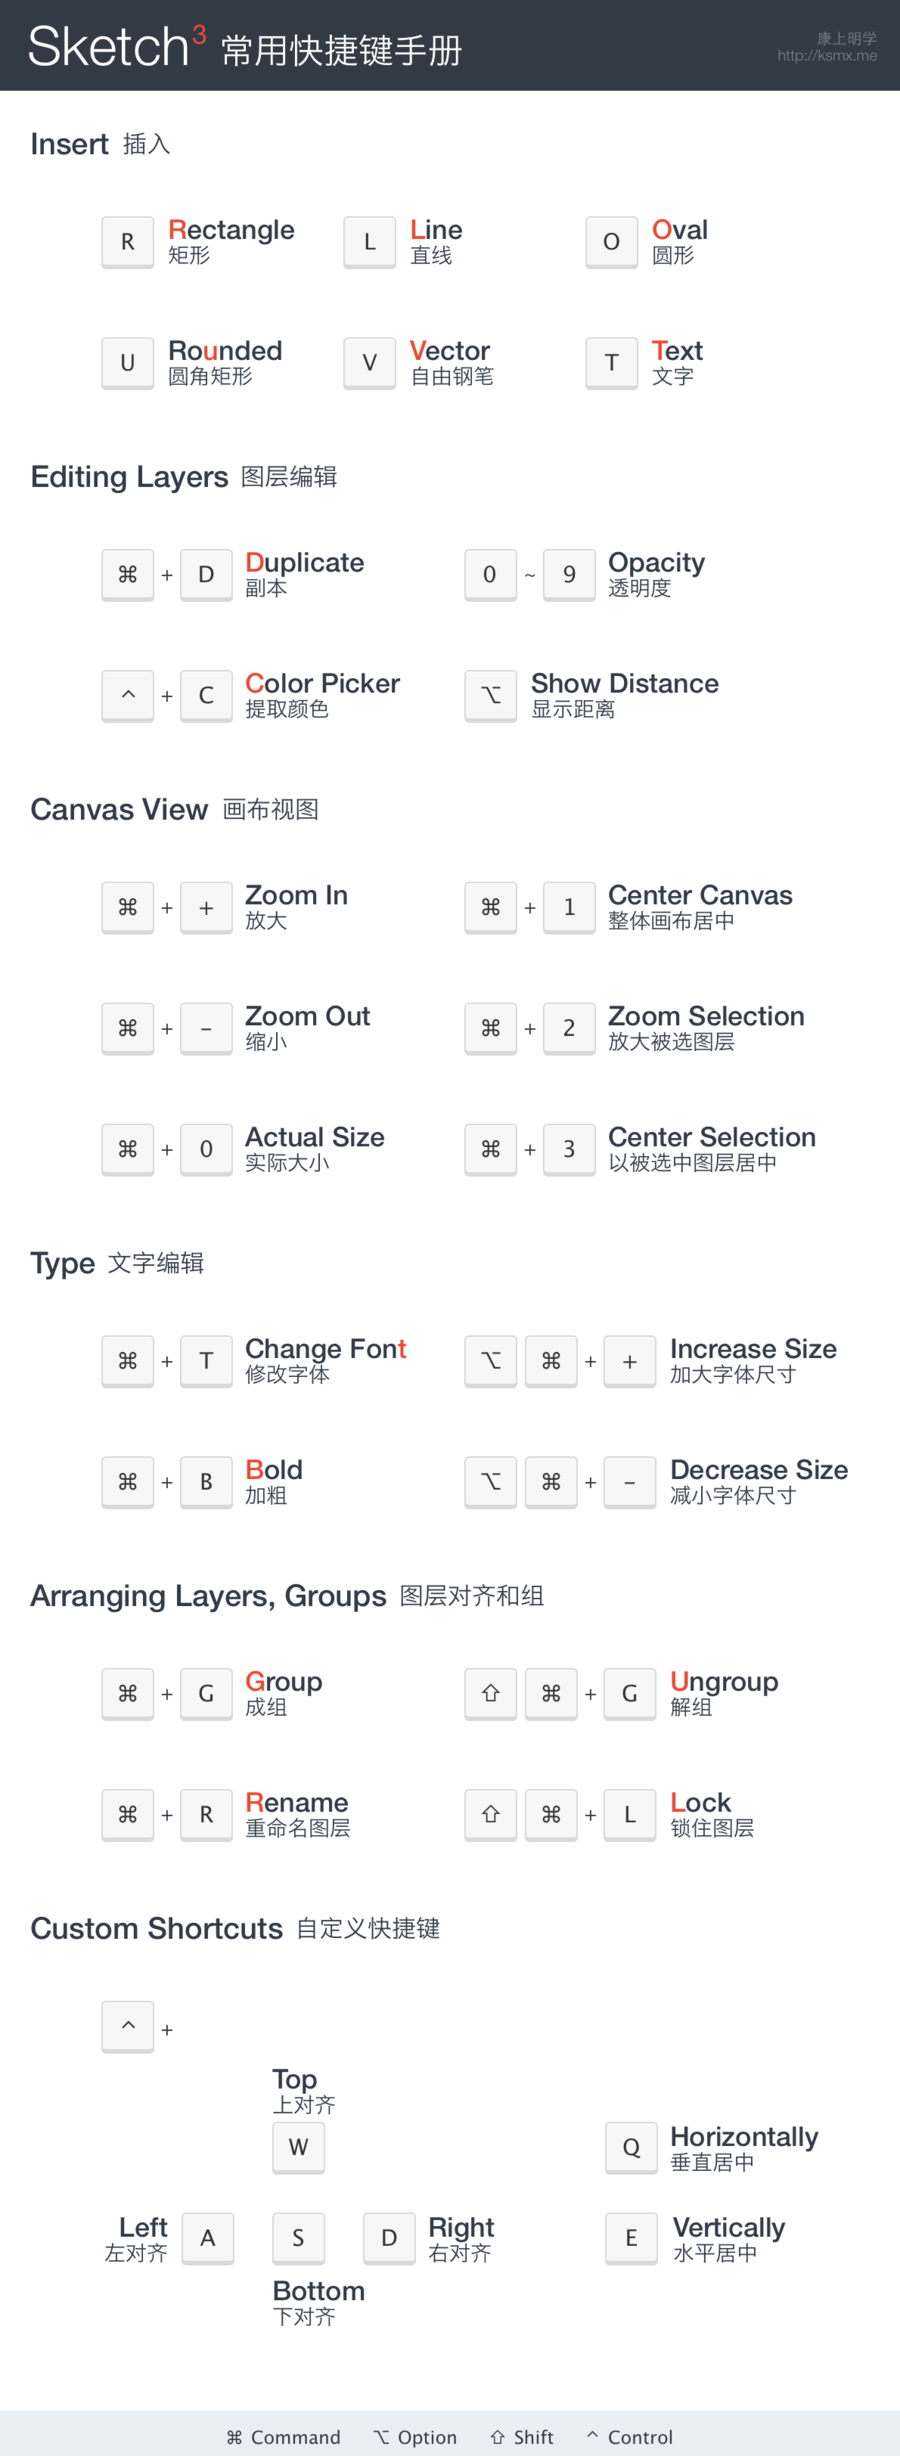Click the W key under Top
The width and height of the screenshot is (900, 2456).
(299, 2146)
